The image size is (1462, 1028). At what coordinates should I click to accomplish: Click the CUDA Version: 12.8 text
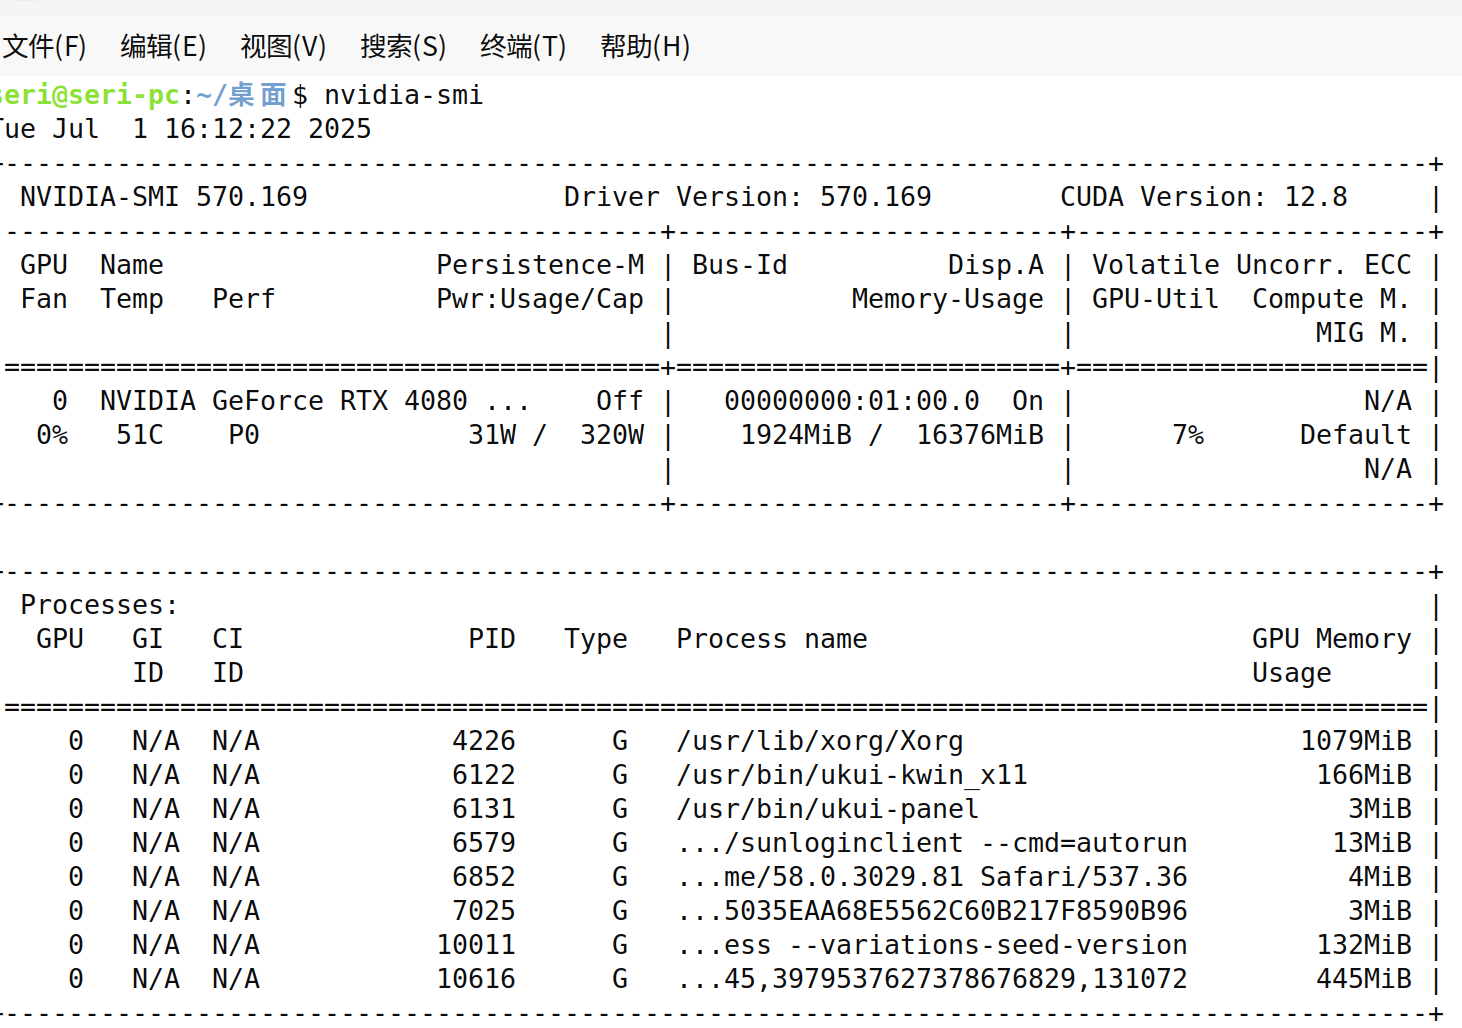[1204, 197]
